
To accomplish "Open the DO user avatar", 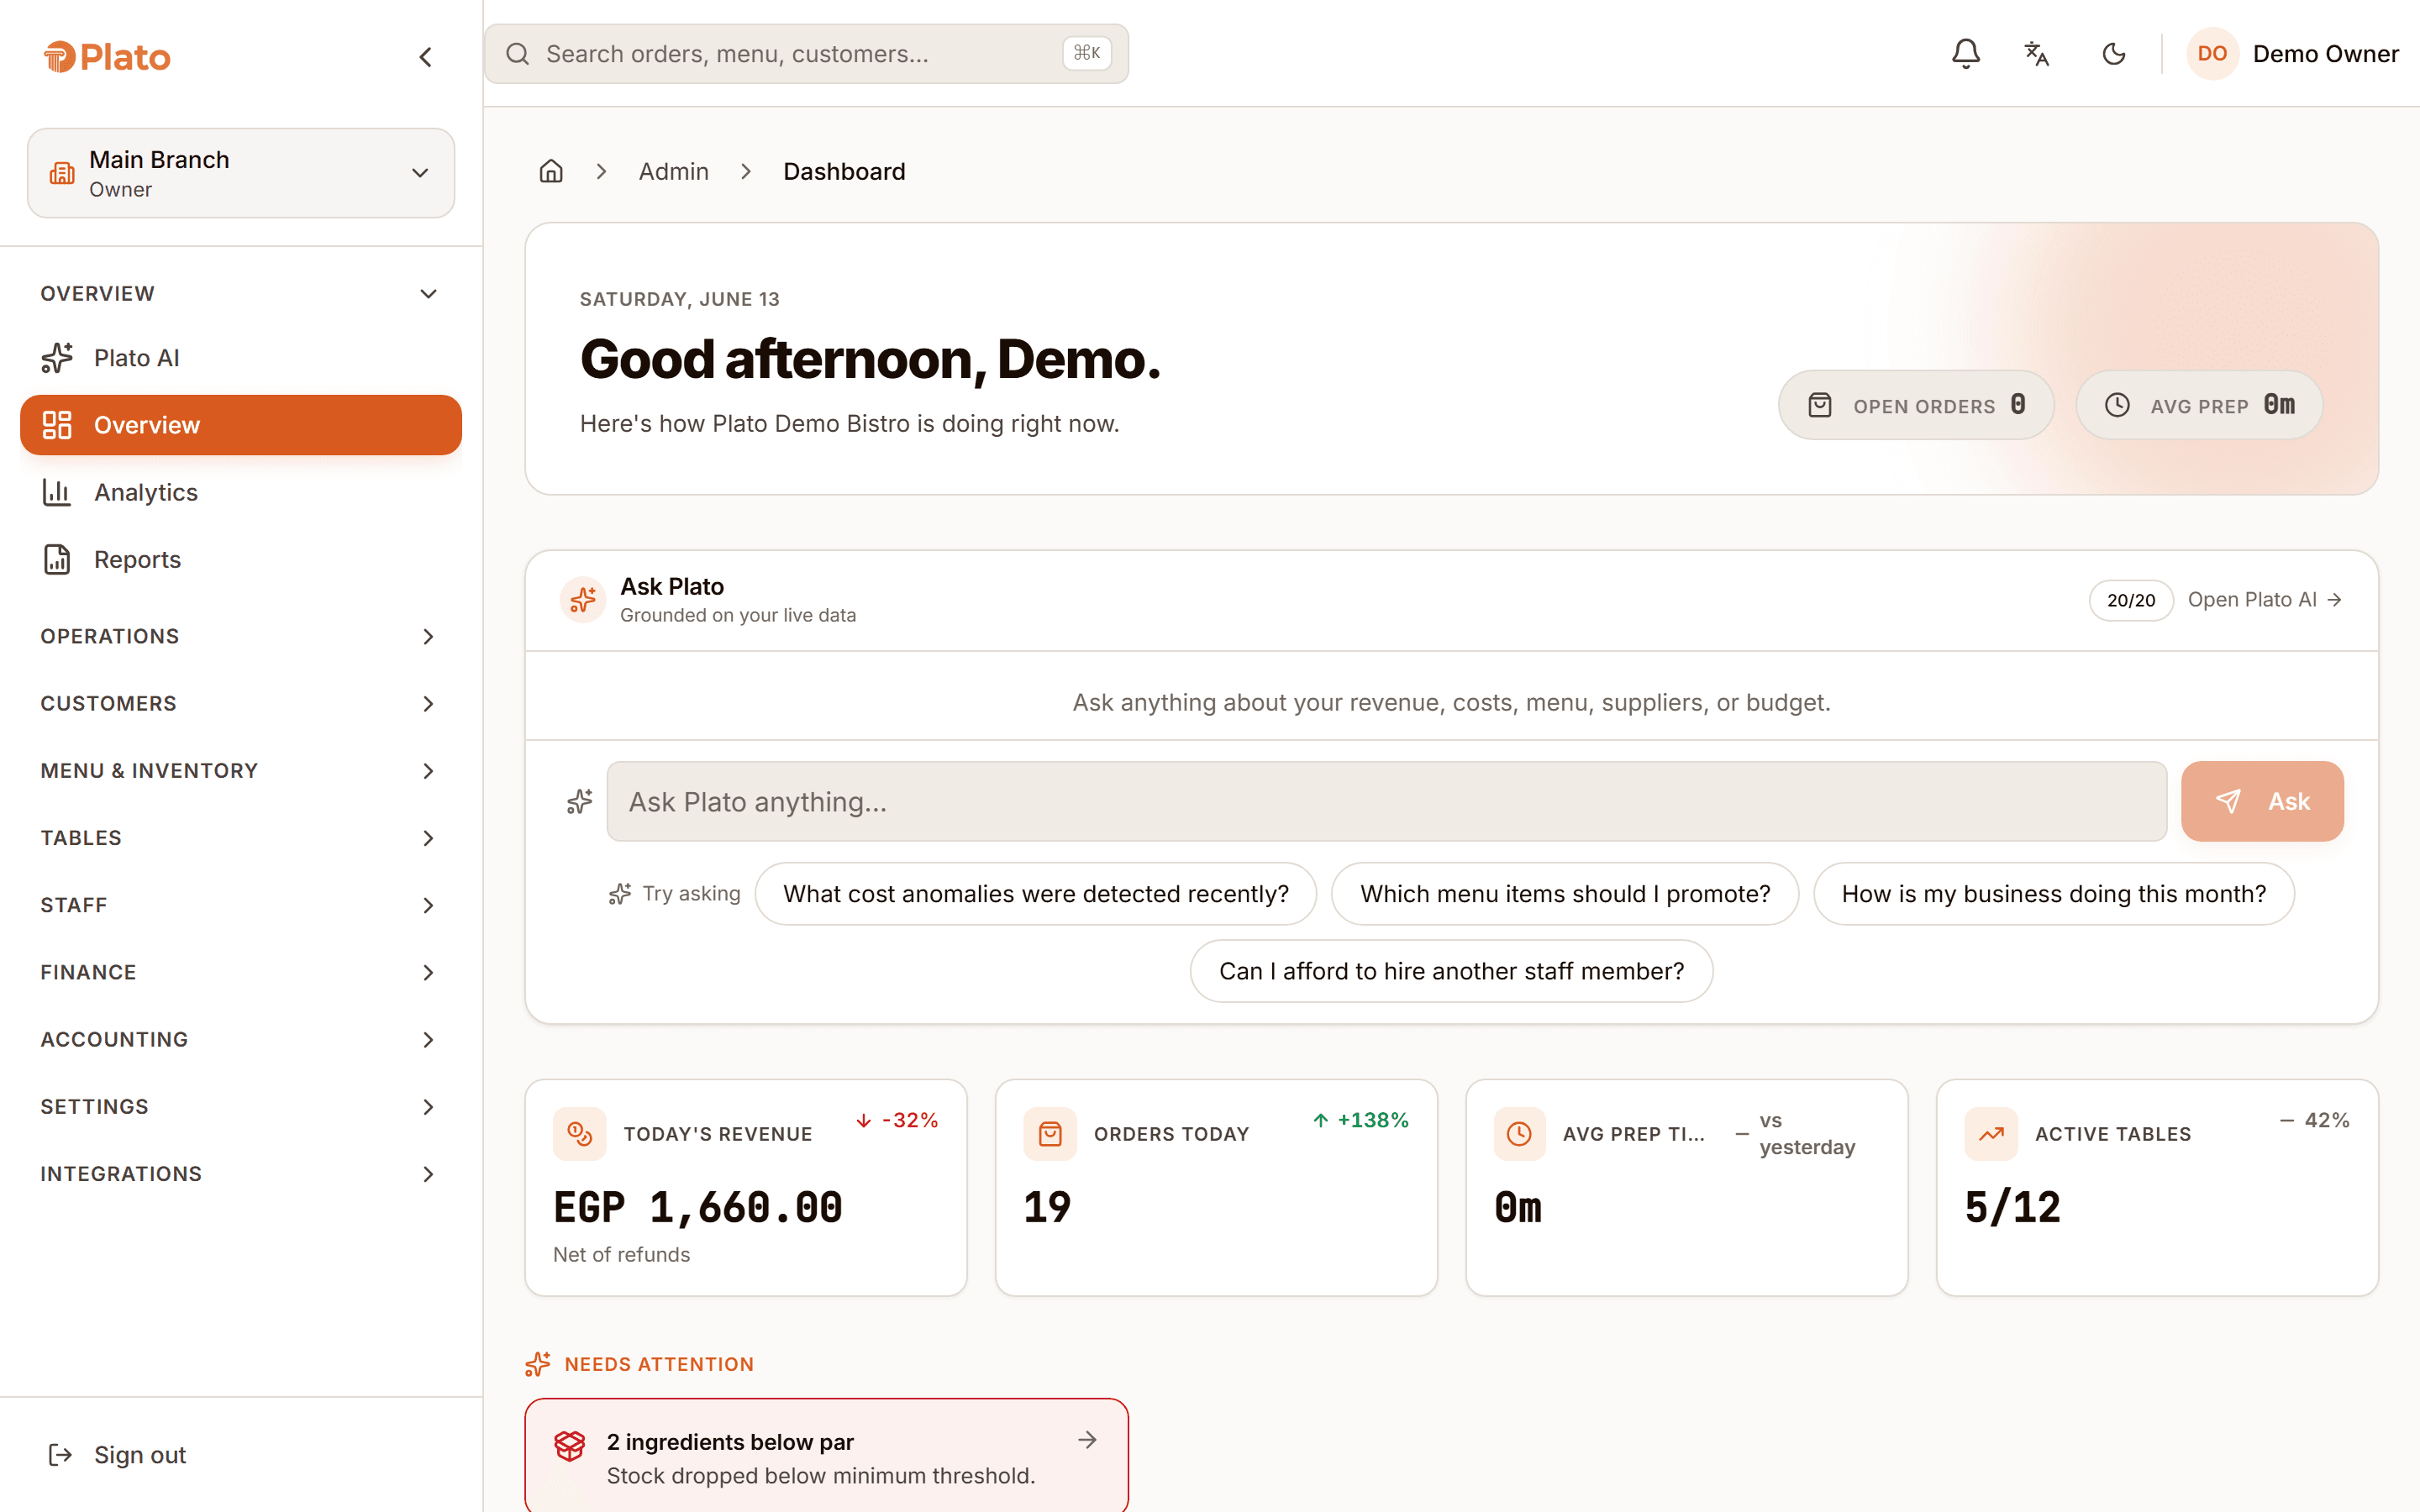I will [2212, 54].
